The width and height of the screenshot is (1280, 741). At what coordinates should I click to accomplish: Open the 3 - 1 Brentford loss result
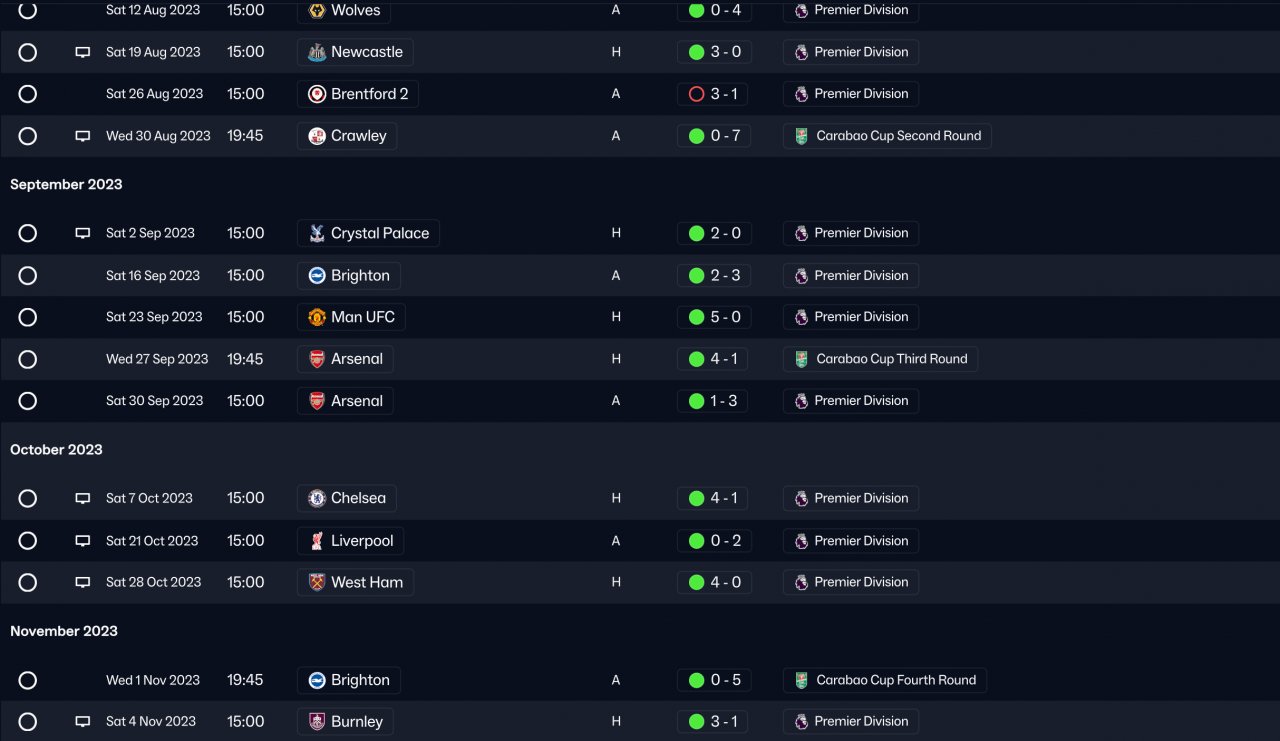pyautogui.click(x=714, y=94)
